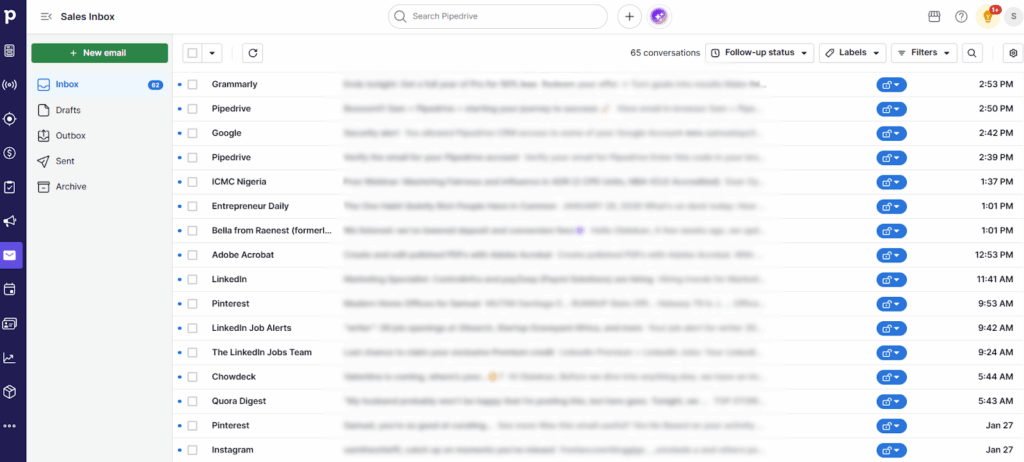Check the Quora Digest email checkbox
Screen dimensions: 1024x462
coord(193,401)
